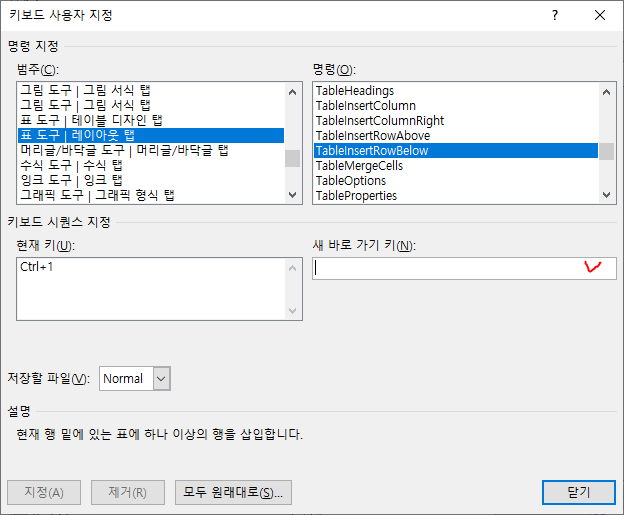This screenshot has height=515, width=624.
Task: Focus the new shortcut key input field
Action: click(464, 268)
